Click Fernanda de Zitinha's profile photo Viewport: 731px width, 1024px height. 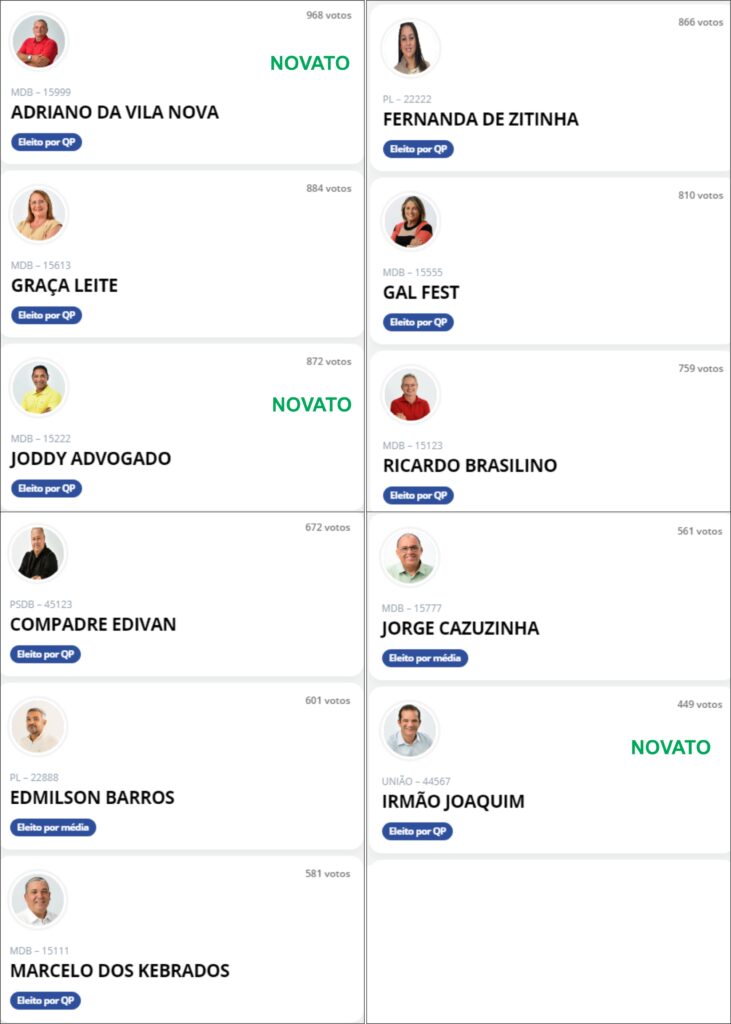coord(410,48)
